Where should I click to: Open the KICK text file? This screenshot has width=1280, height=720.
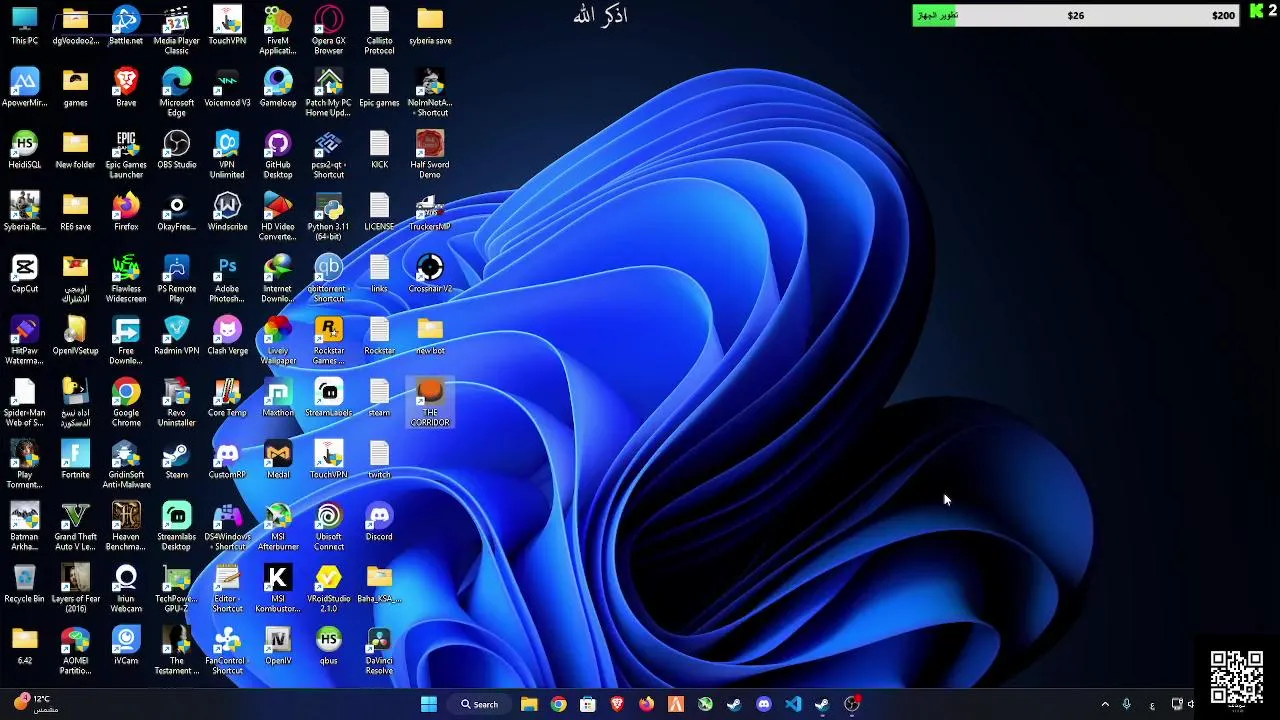click(x=379, y=150)
